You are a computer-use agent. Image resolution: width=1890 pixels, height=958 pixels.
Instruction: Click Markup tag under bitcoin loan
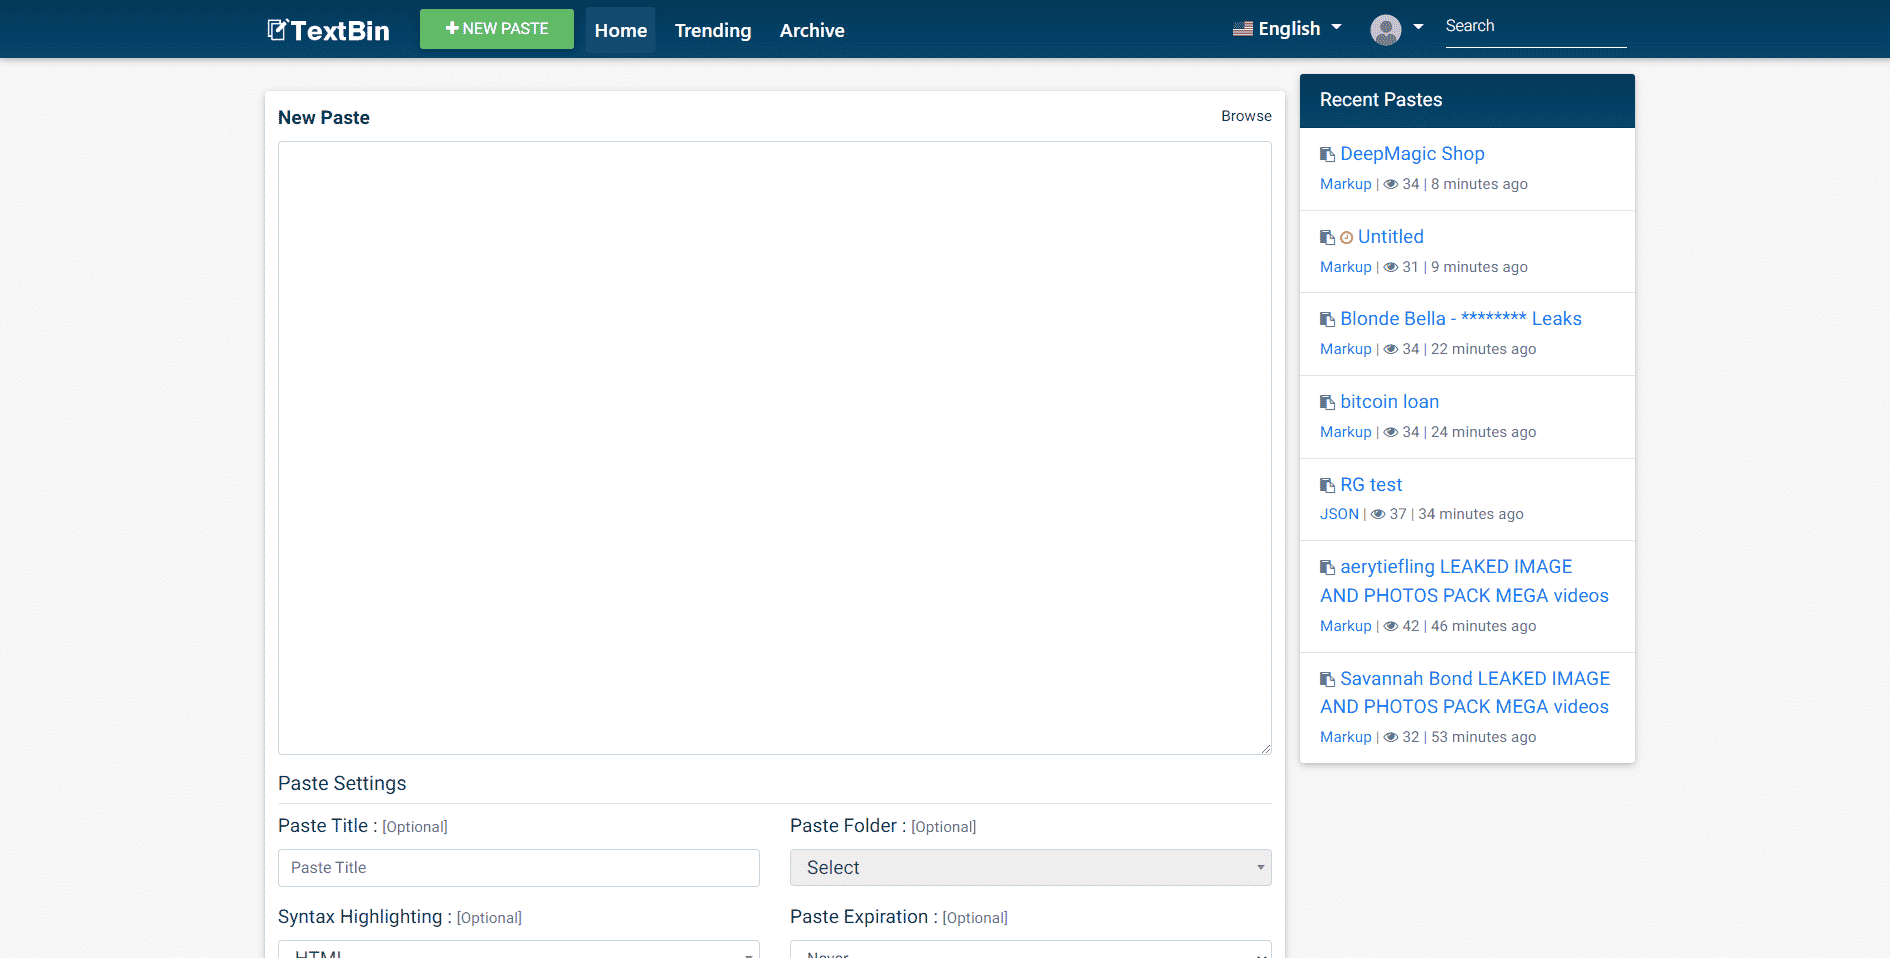[x=1345, y=432]
